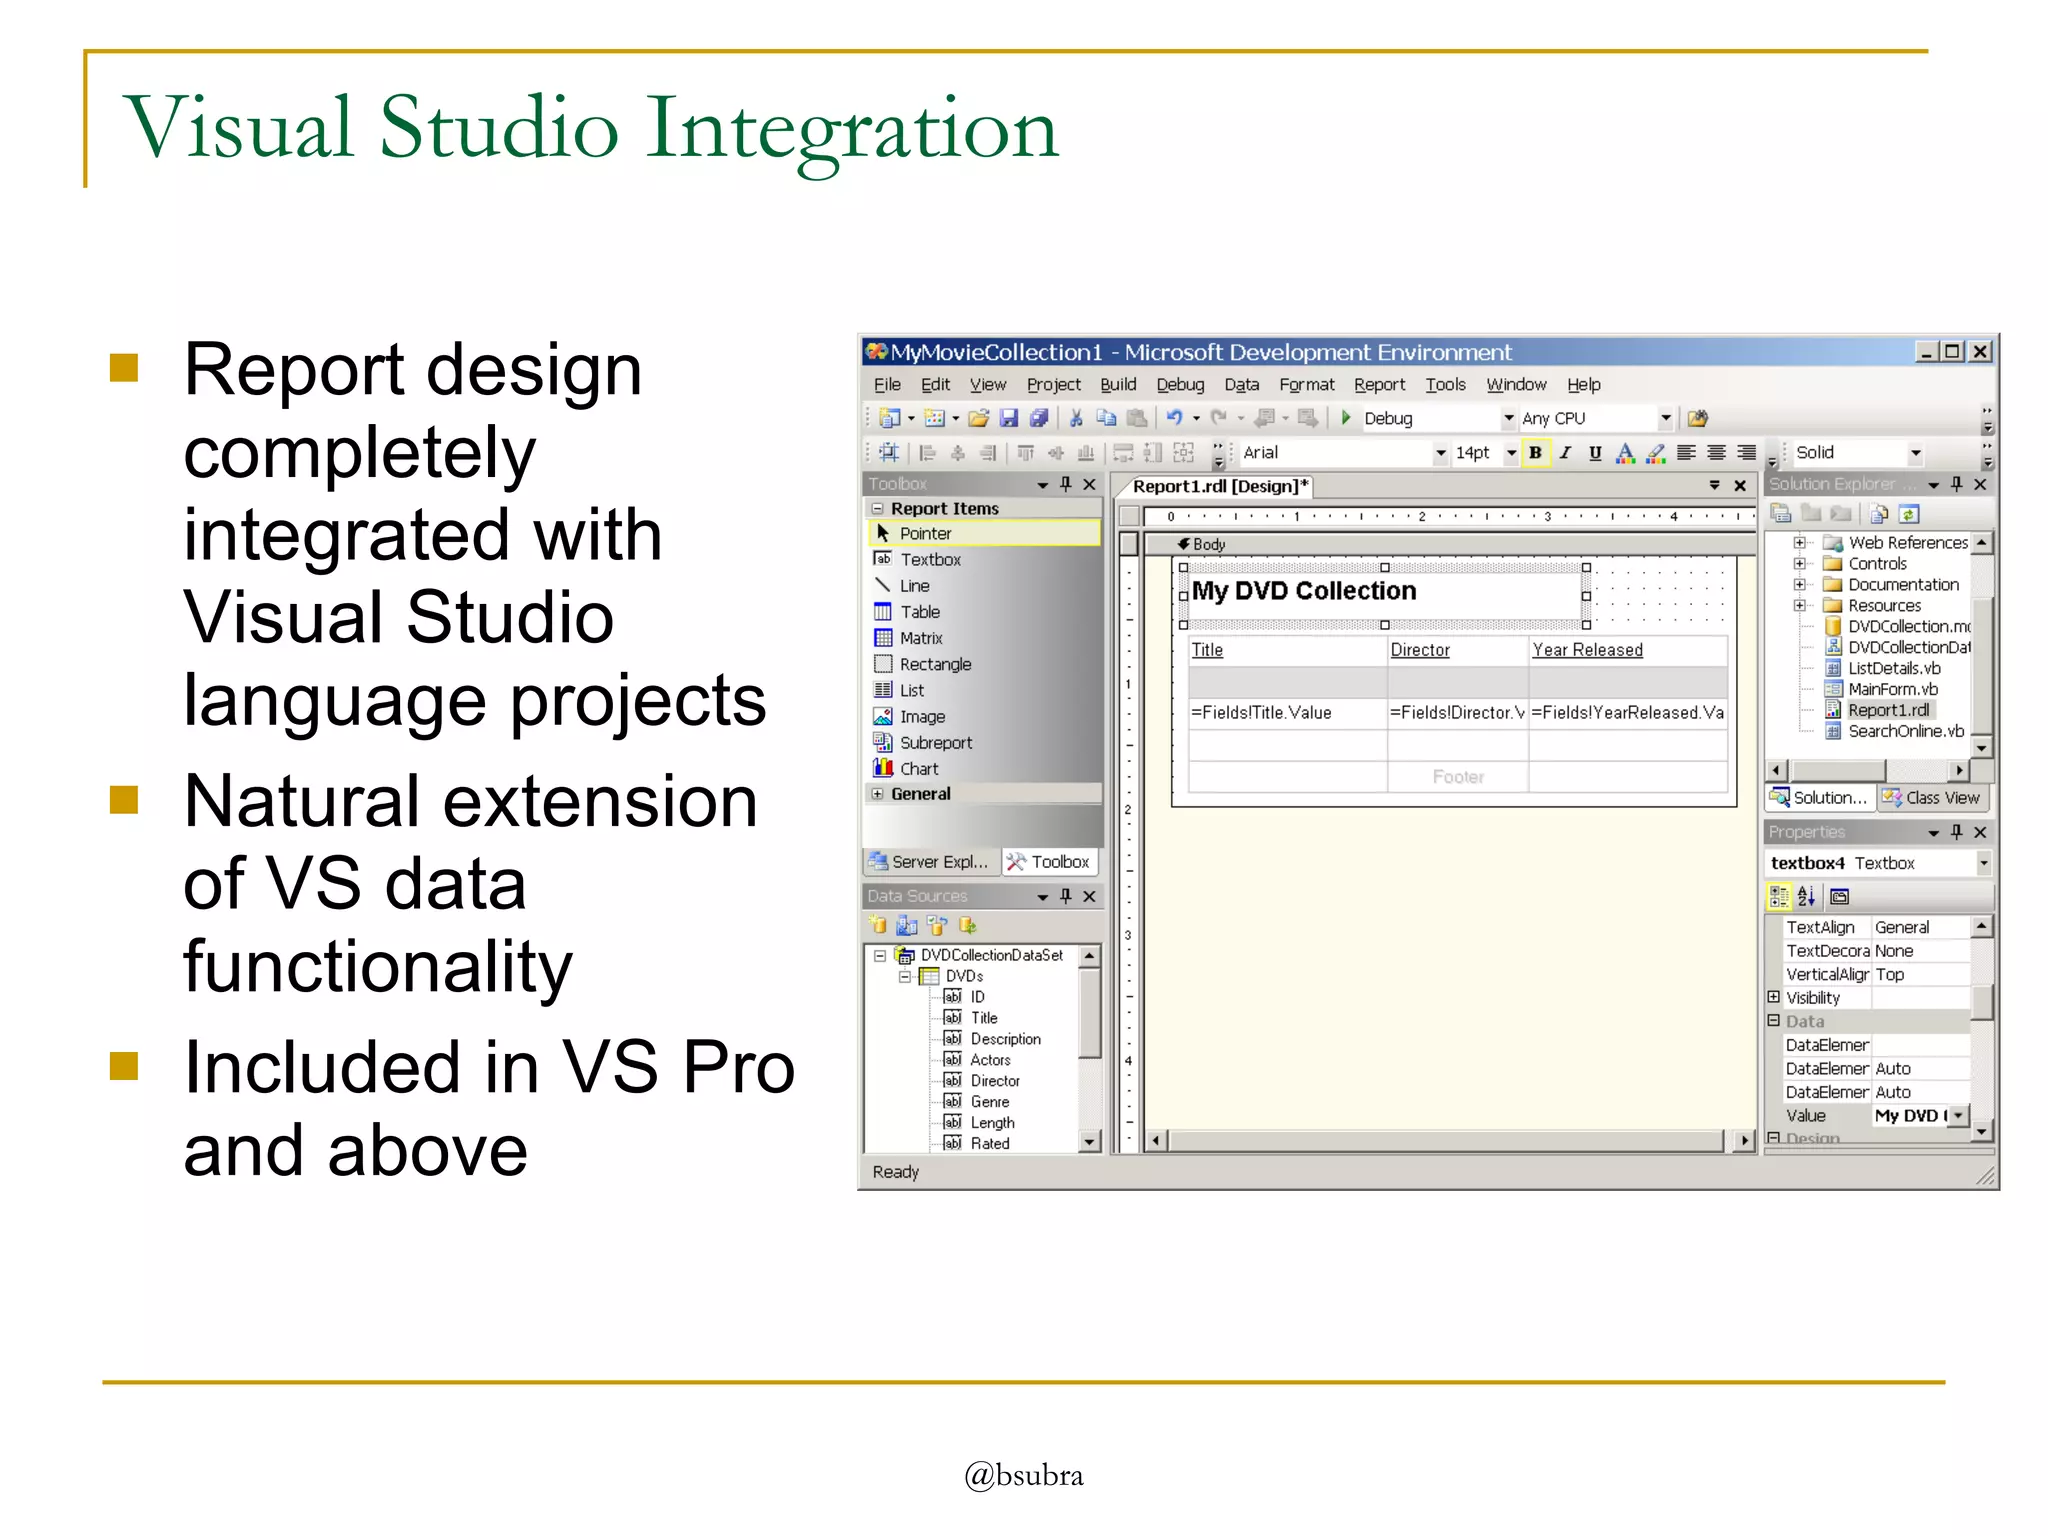The image size is (2048, 1536).
Task: Click the Center Text alignment icon
Action: (x=1716, y=453)
